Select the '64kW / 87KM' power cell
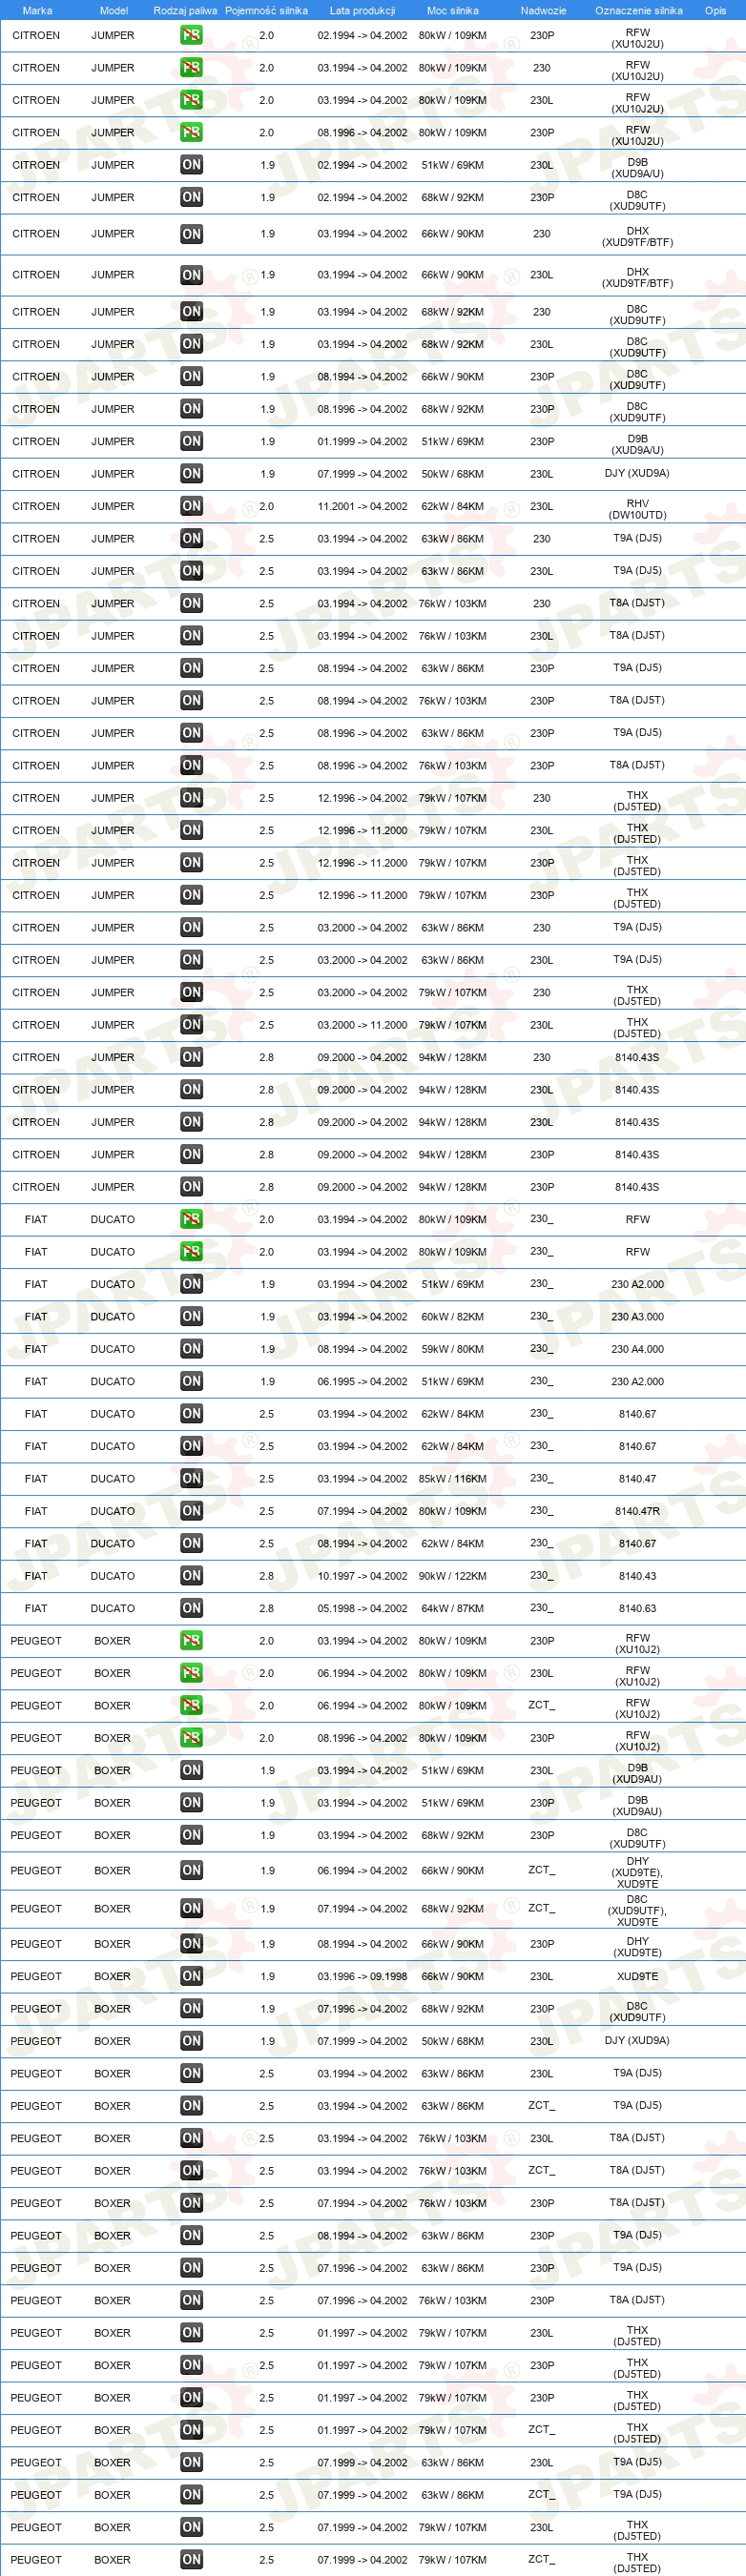 tap(452, 1608)
